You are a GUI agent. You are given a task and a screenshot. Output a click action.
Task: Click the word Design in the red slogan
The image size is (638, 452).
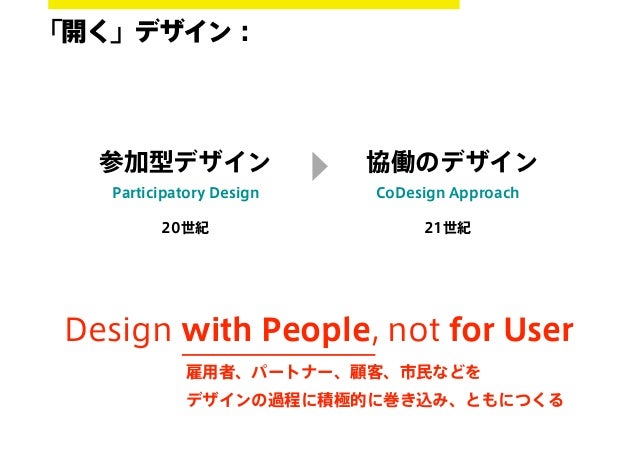(118, 330)
